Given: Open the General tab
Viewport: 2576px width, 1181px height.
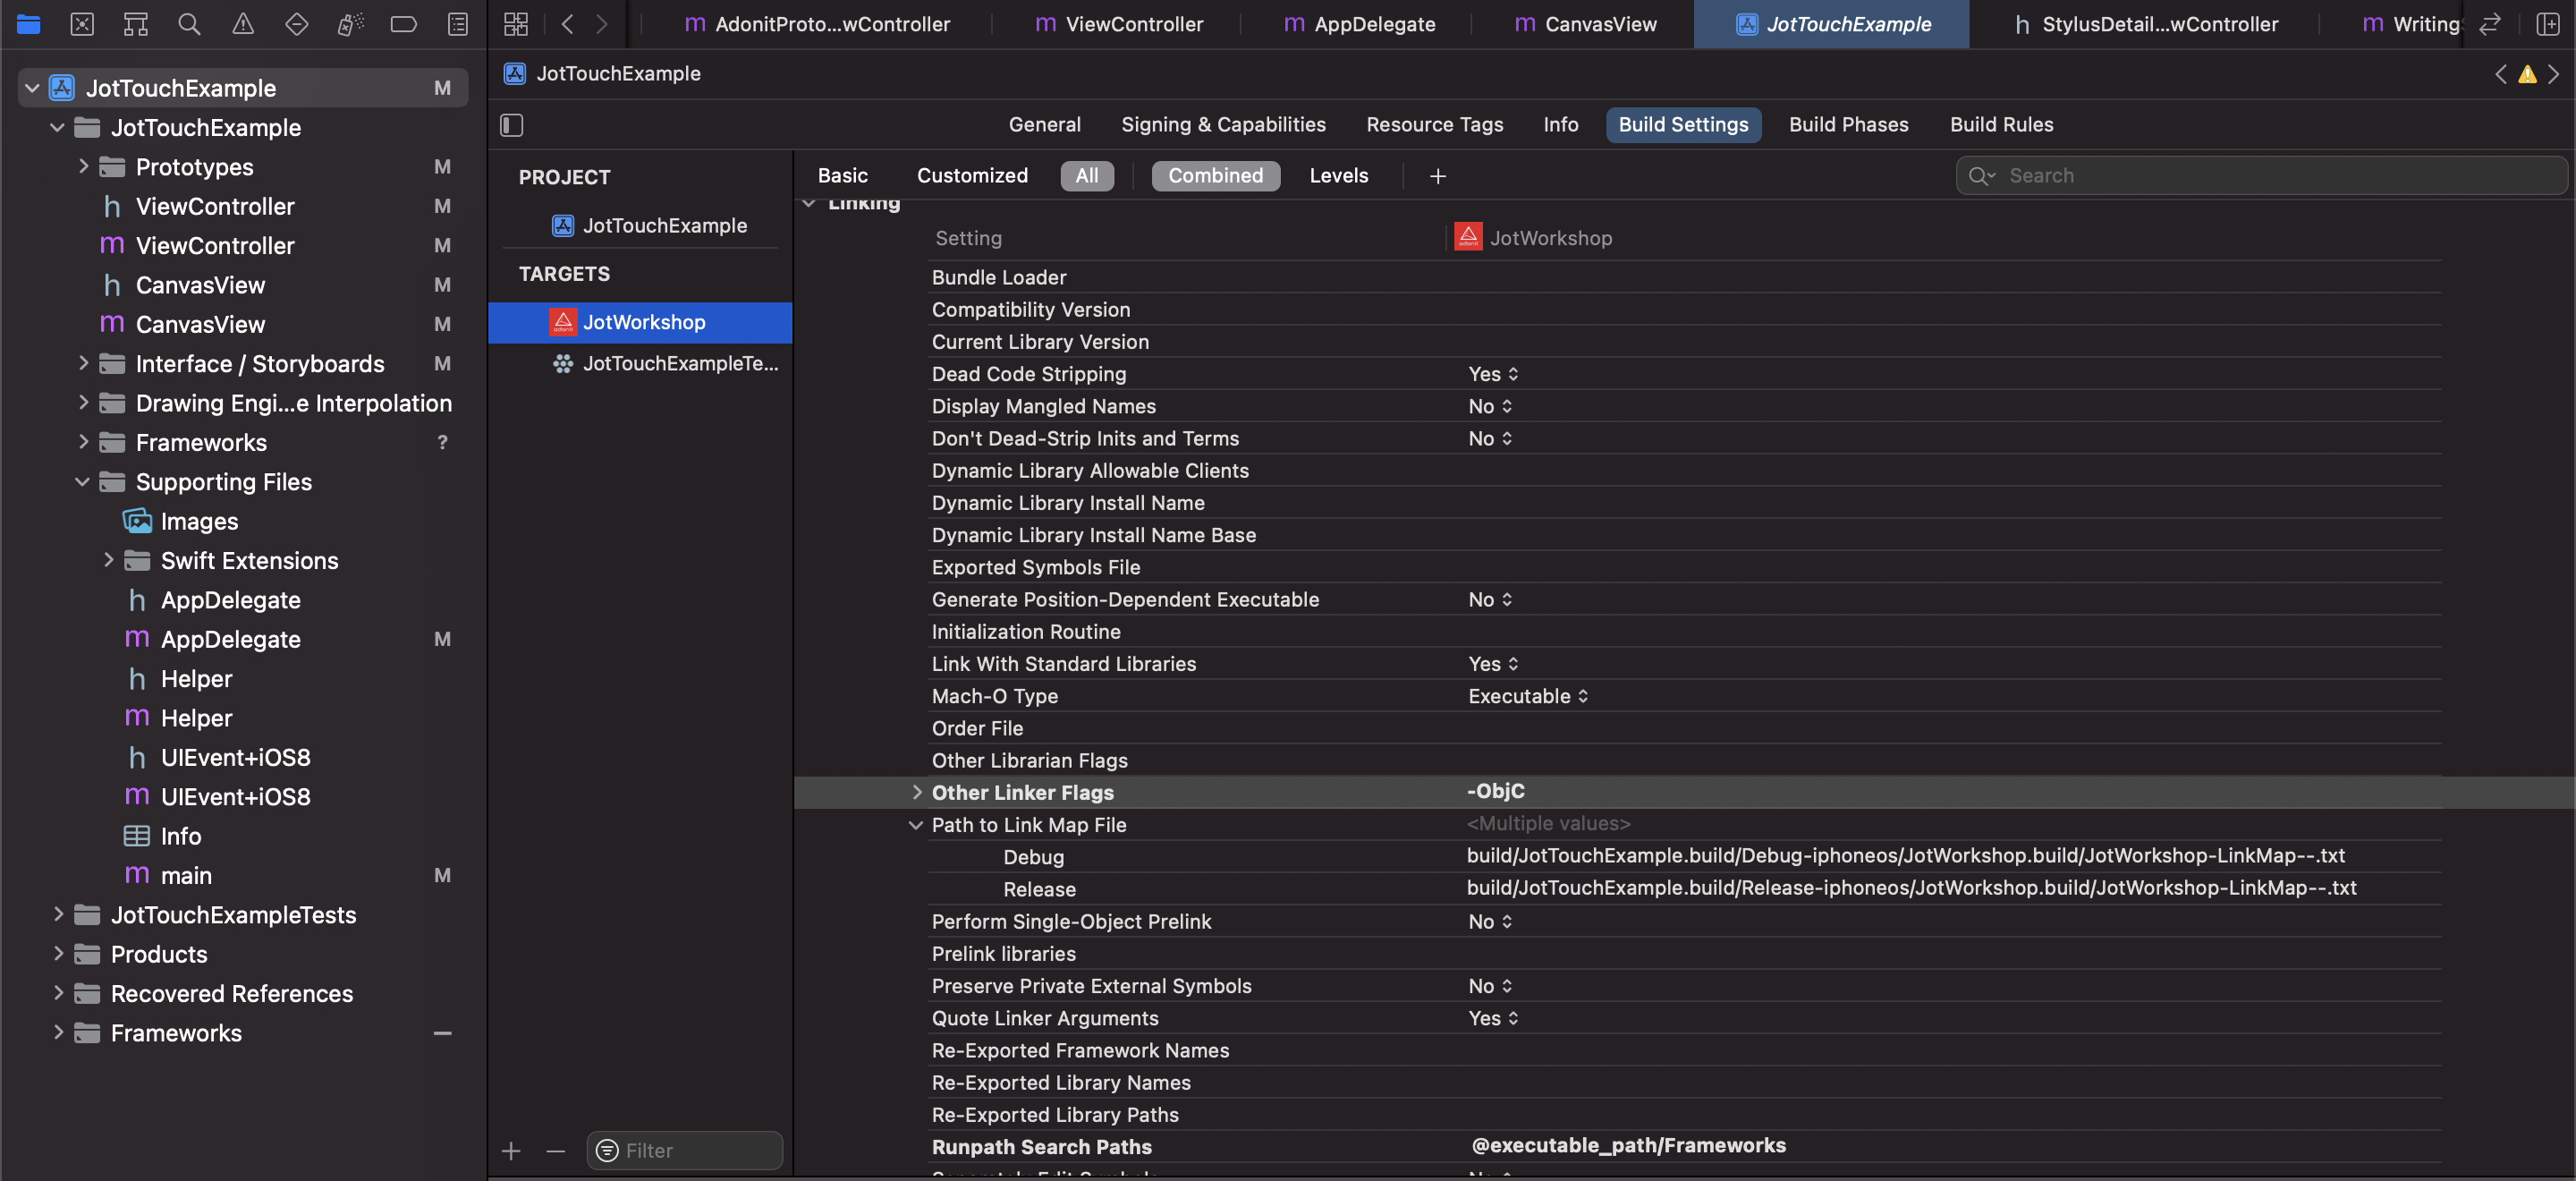Looking at the screenshot, I should pos(1044,125).
